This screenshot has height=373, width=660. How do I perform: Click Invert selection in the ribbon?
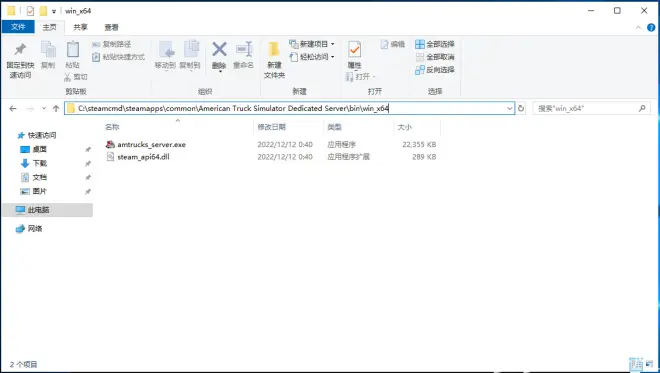pos(435,70)
